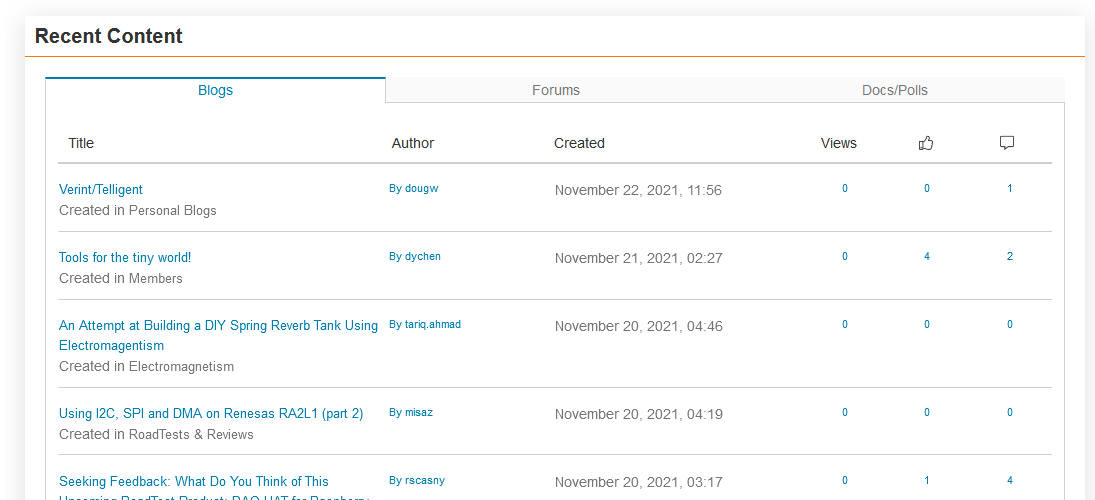The height and width of the screenshot is (500, 1095).
Task: Switch to the Forums tab
Action: pos(555,90)
